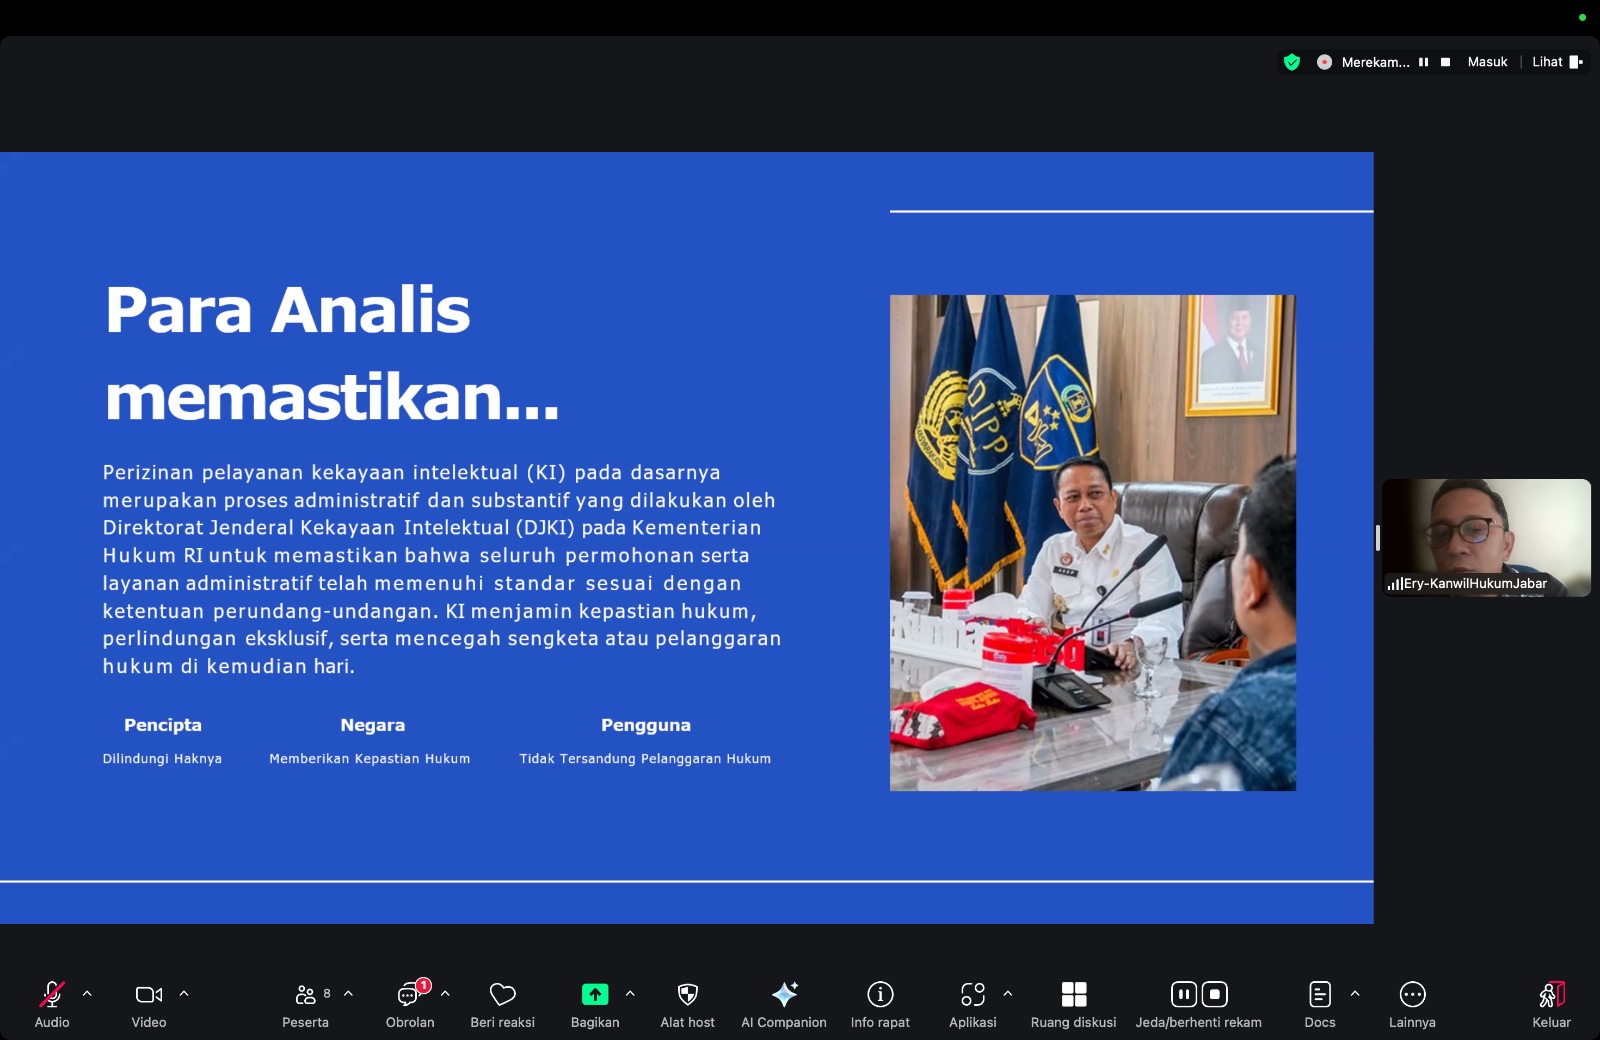Click the Beri reaksi reactions icon
Viewport: 1600px width, 1040px height.
502,994
